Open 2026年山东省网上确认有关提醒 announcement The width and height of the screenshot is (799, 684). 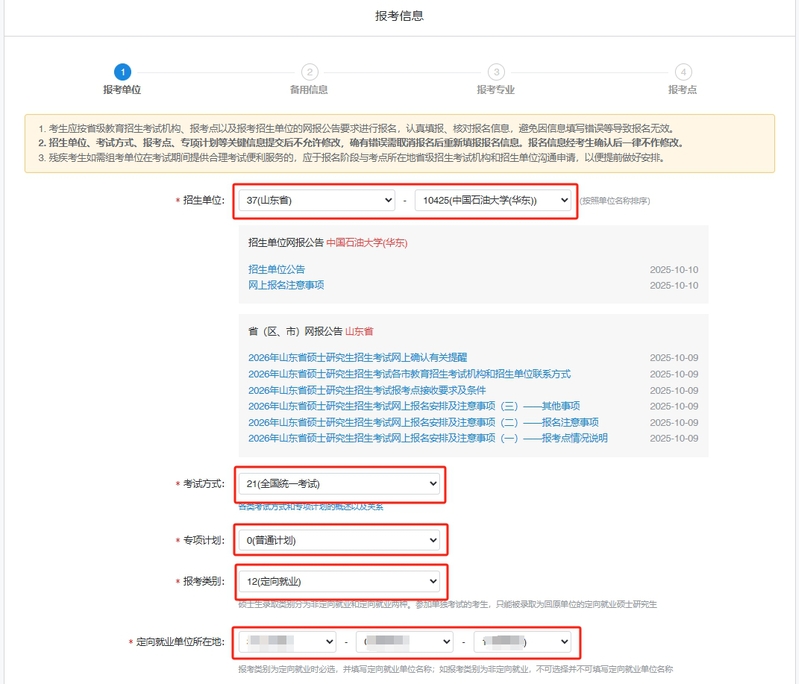click(x=357, y=358)
